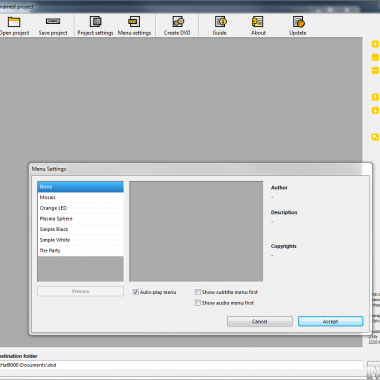380x380 pixels.
Task: Click the yellow plus add-title icon
Action: tap(375, 44)
